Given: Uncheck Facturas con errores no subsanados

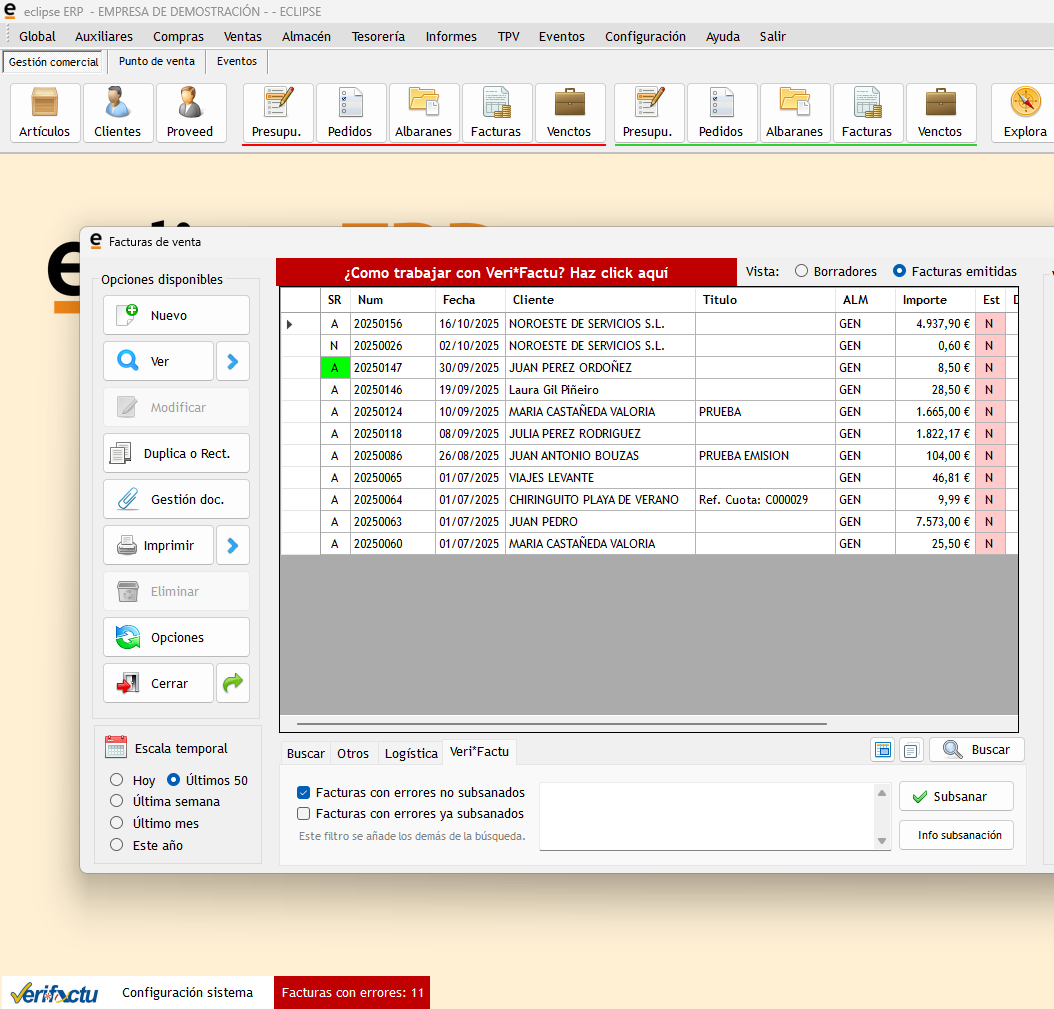Looking at the screenshot, I should (x=304, y=792).
